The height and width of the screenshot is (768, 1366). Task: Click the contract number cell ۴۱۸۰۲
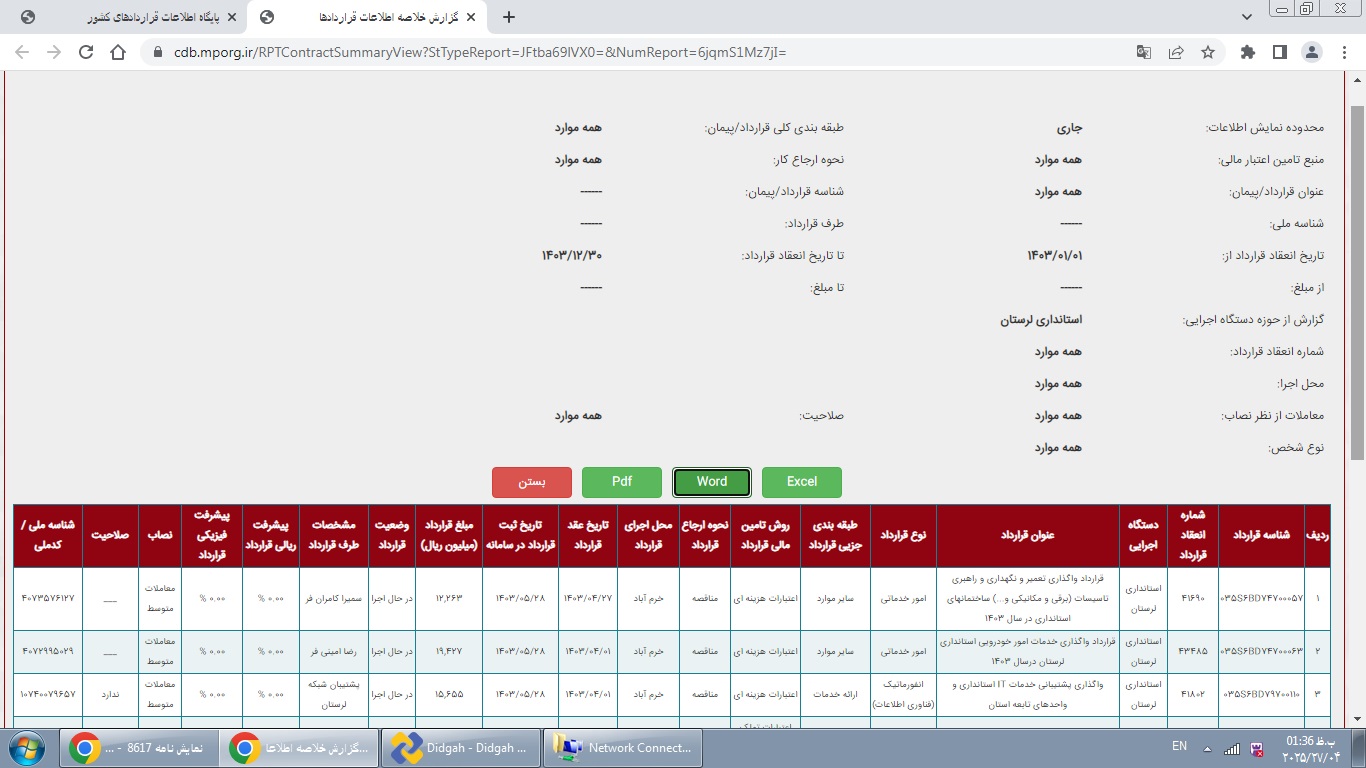(x=1194, y=693)
